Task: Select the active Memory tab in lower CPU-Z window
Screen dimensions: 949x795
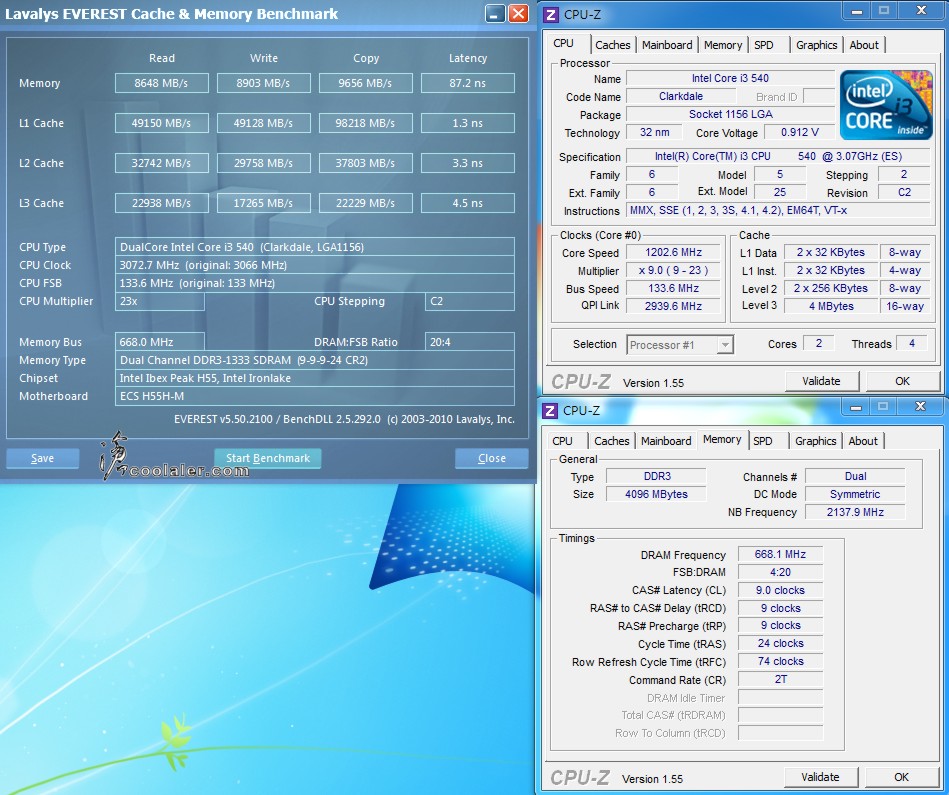Action: (722, 440)
